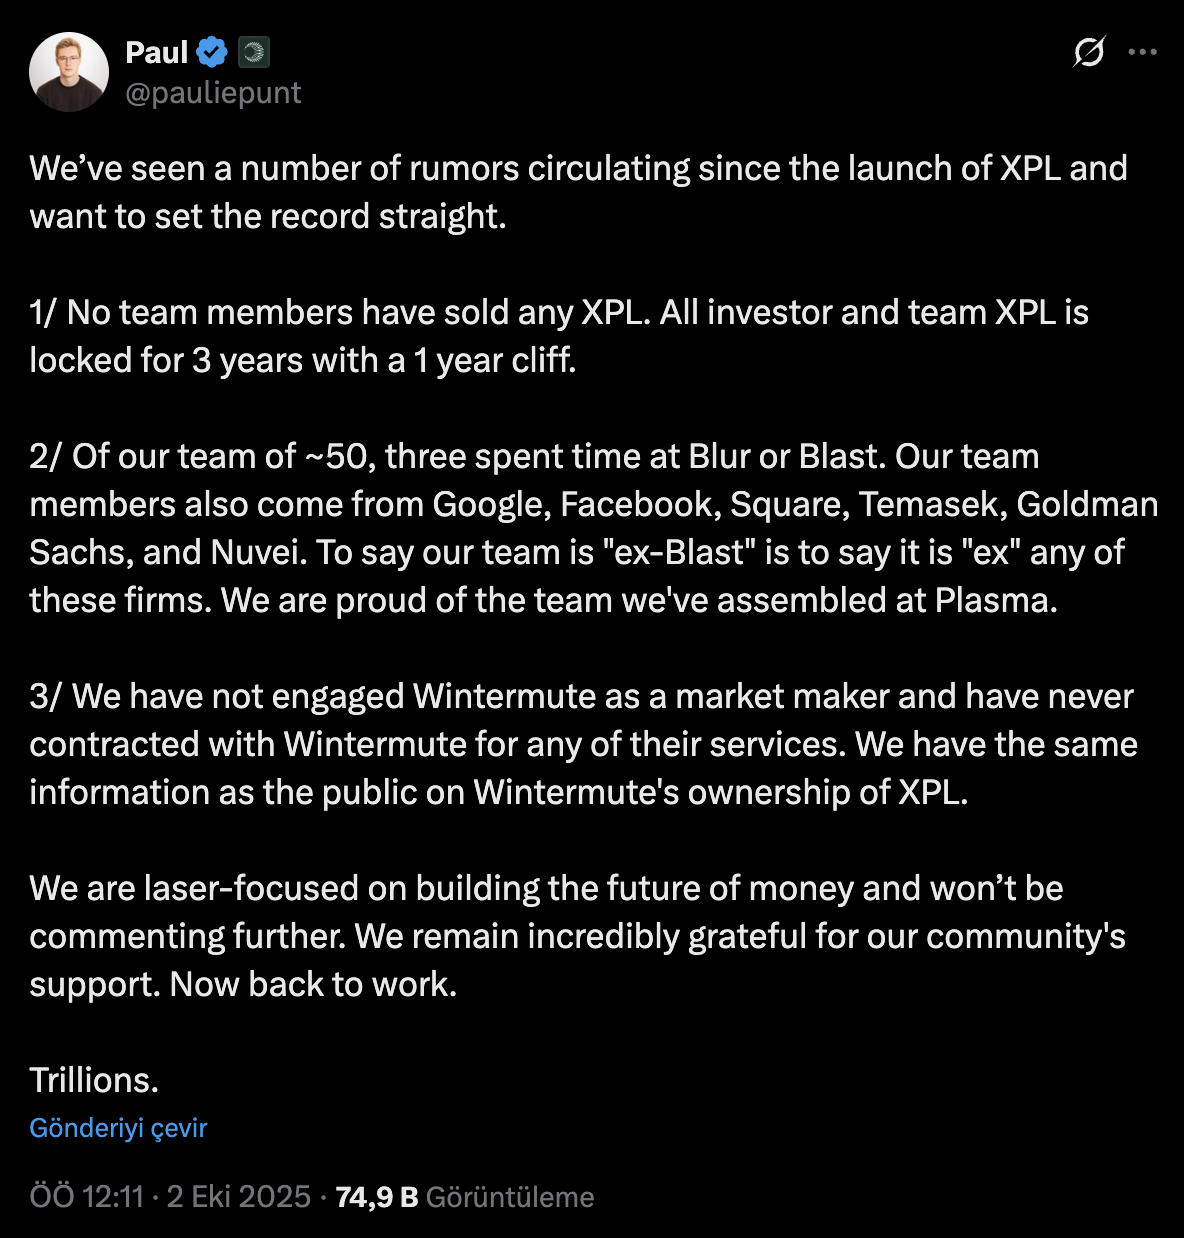The image size is (1184, 1238).
Task: Click the display name "Paul"
Action: pyautogui.click(x=157, y=52)
